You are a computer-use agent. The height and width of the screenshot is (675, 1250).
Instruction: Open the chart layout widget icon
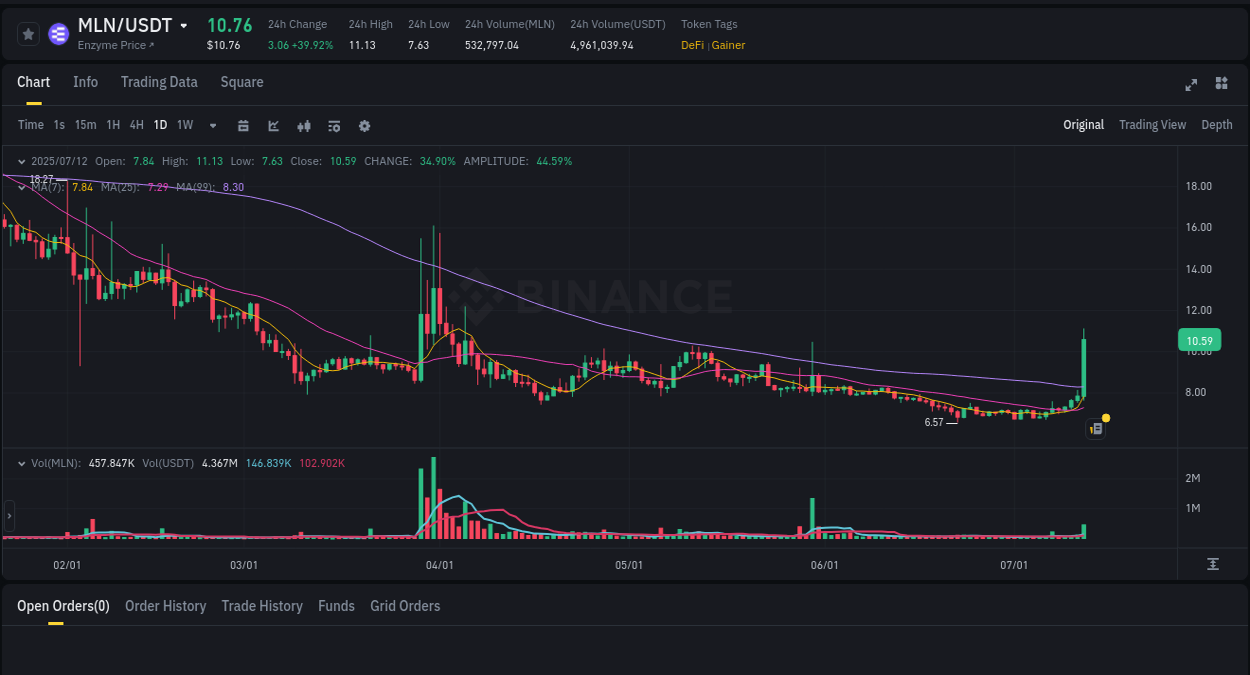(x=1221, y=84)
